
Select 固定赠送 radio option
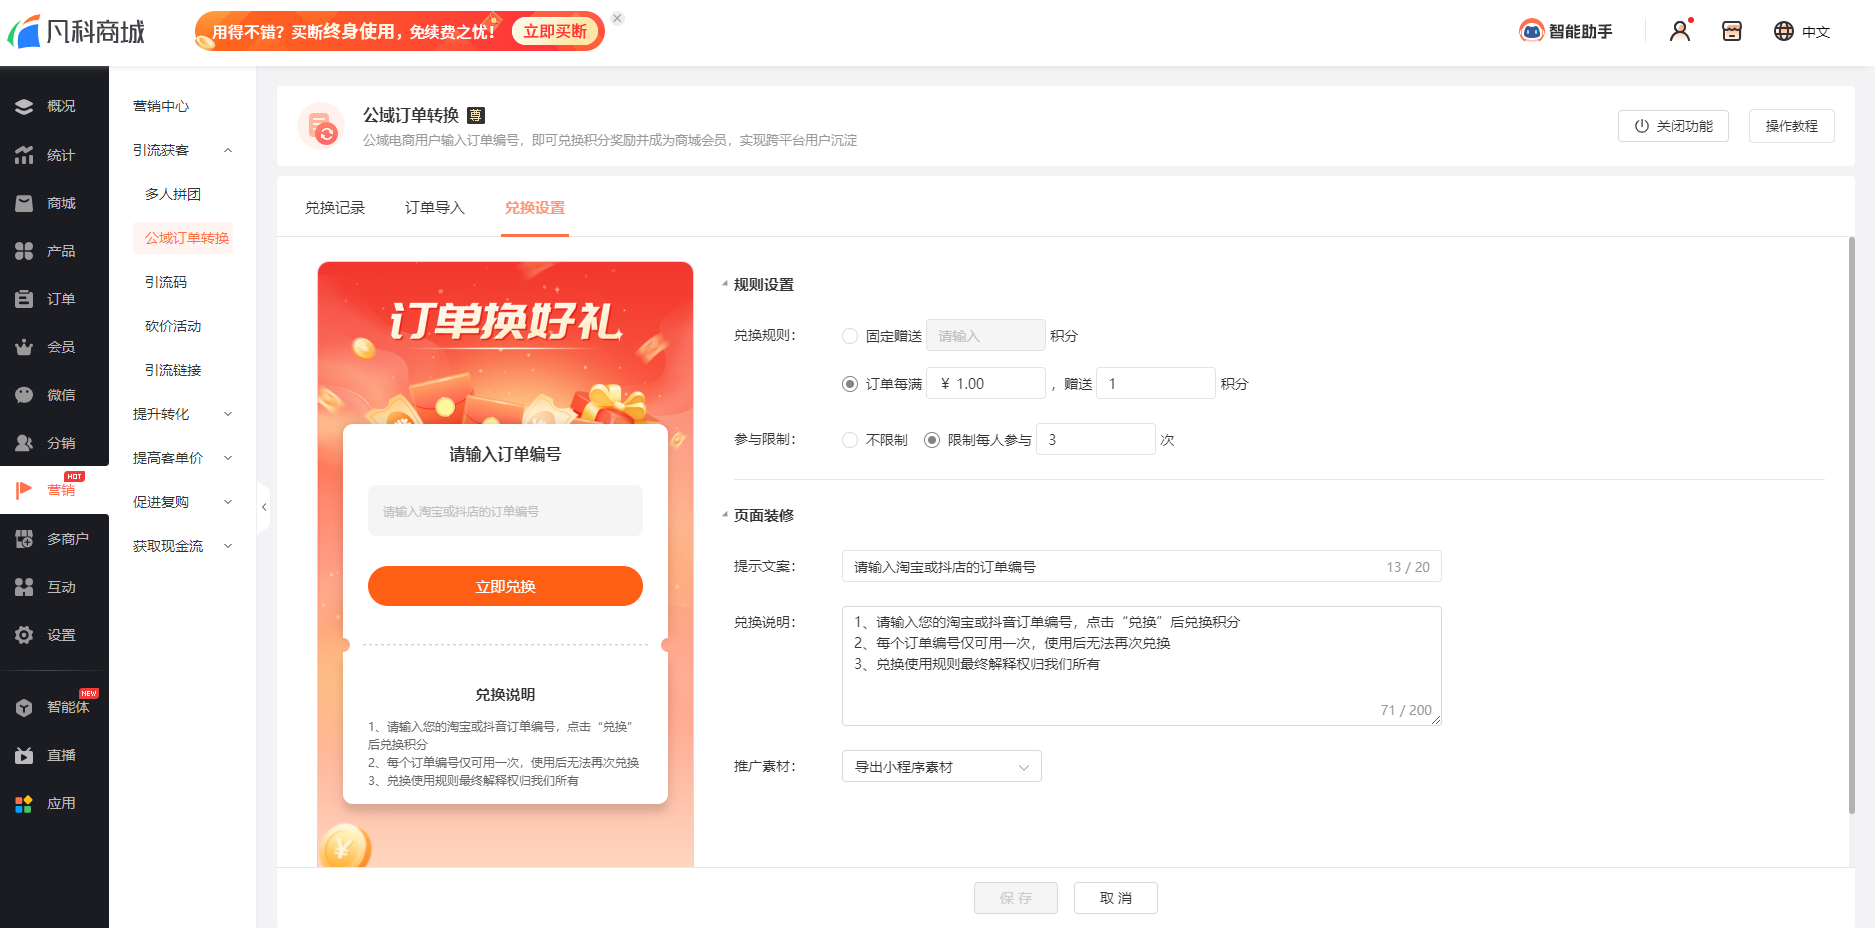pyautogui.click(x=850, y=336)
